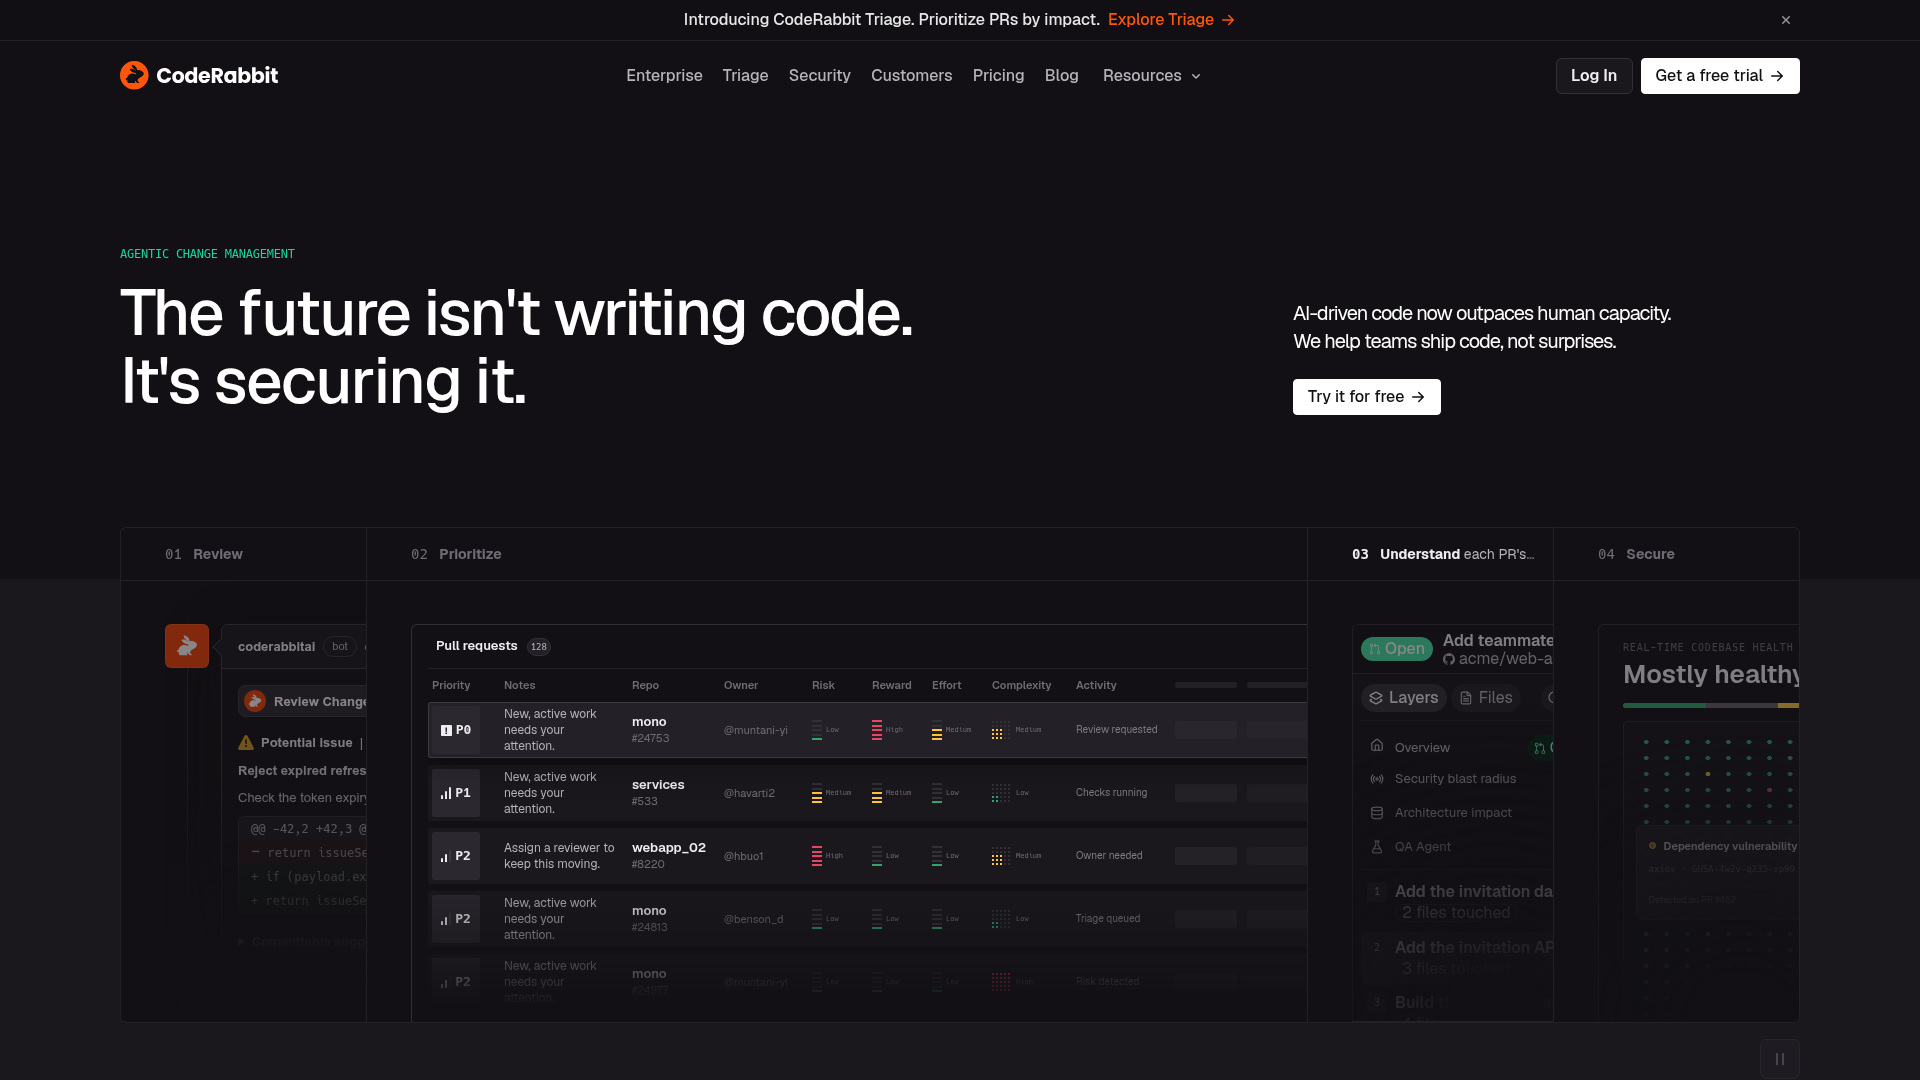
Task: Click the @havarti2 owner cell
Action: (749, 793)
